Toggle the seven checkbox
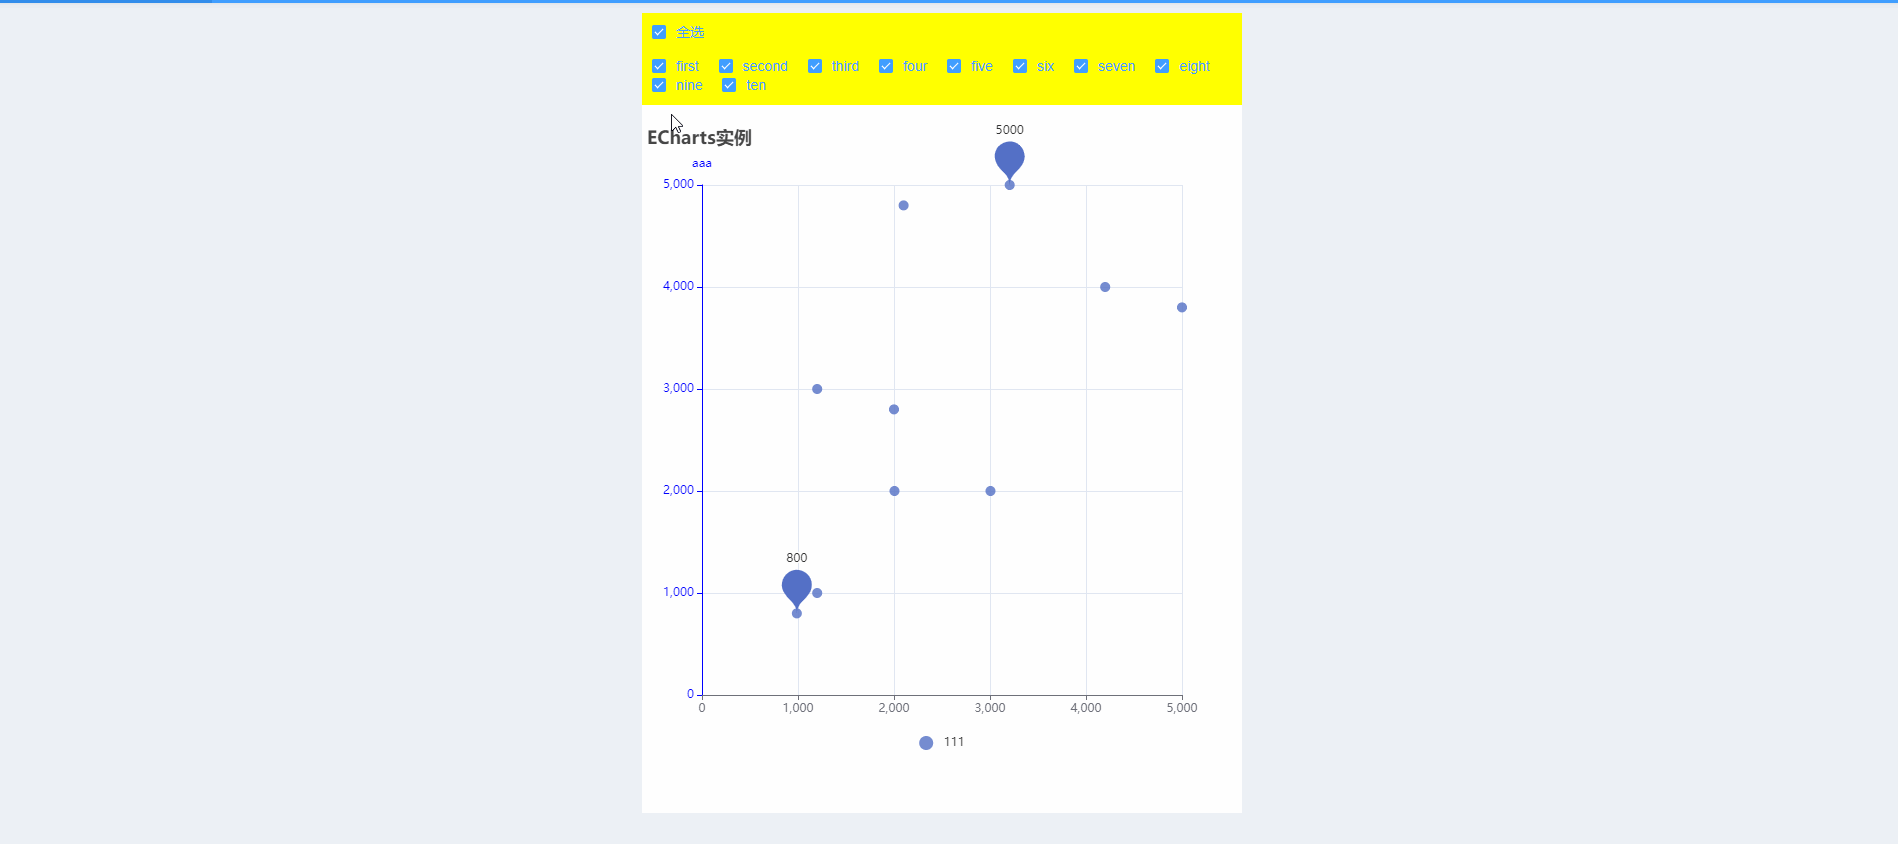Image resolution: width=1898 pixels, height=844 pixels. point(1081,66)
